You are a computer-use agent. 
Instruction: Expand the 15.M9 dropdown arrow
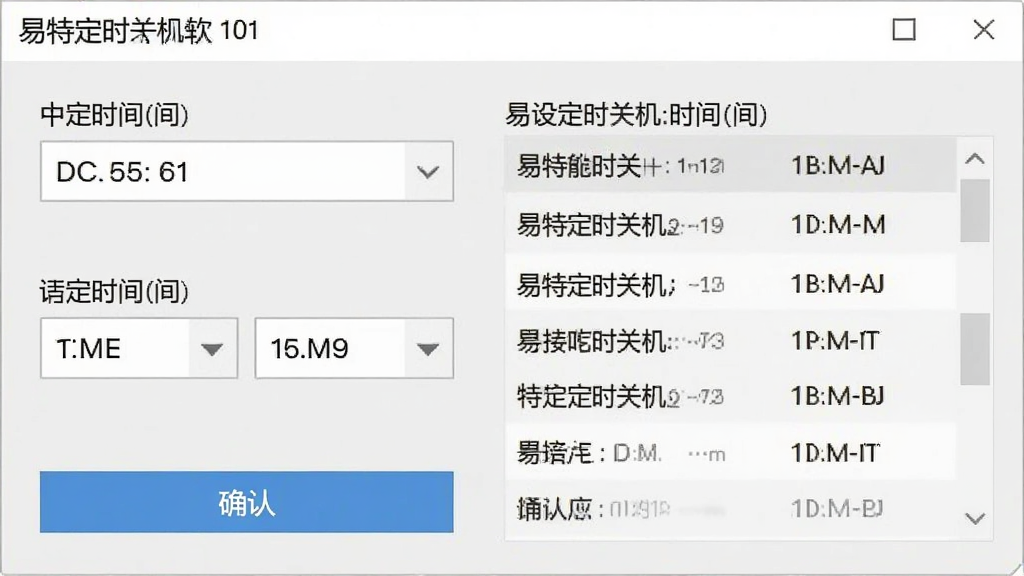coord(428,349)
